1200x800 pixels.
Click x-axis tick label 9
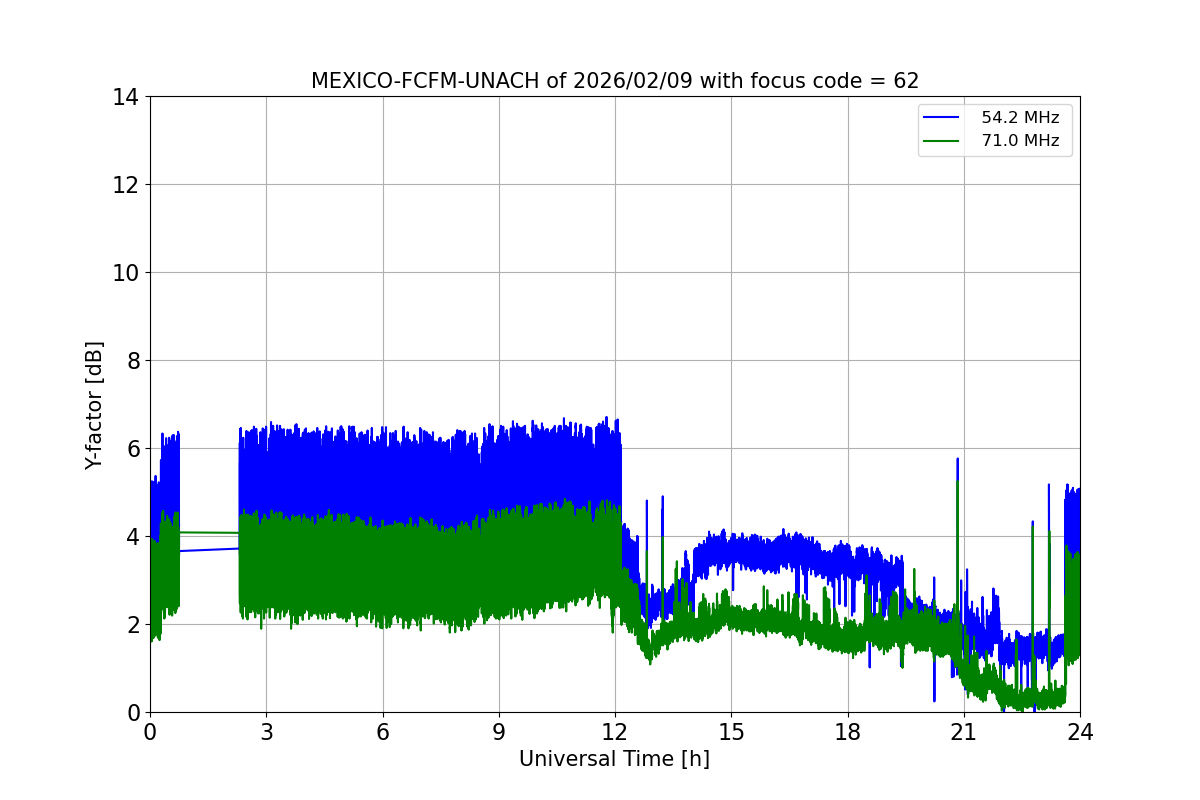click(x=499, y=732)
